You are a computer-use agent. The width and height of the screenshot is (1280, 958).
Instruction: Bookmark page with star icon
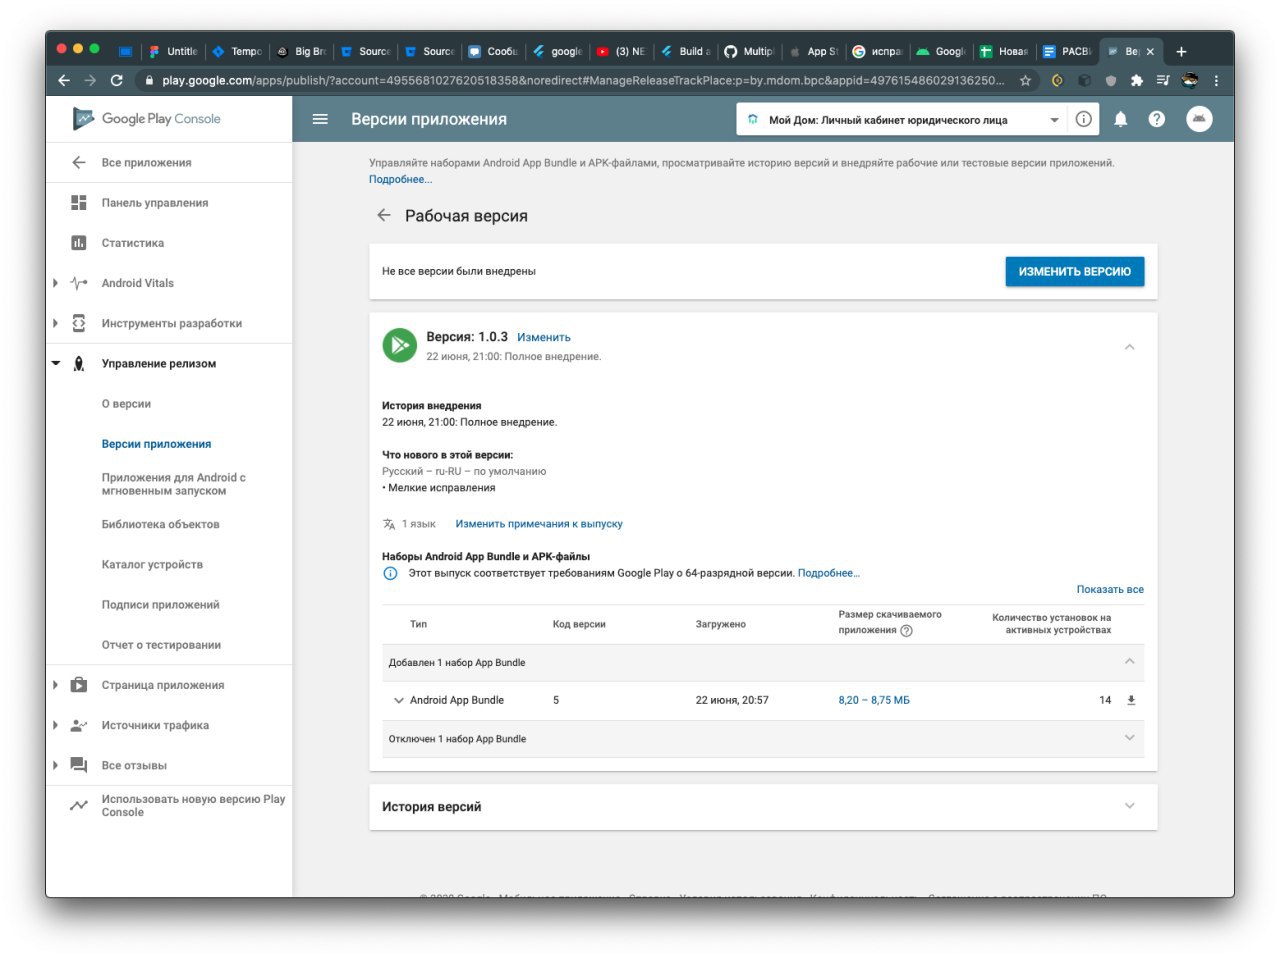[1025, 80]
